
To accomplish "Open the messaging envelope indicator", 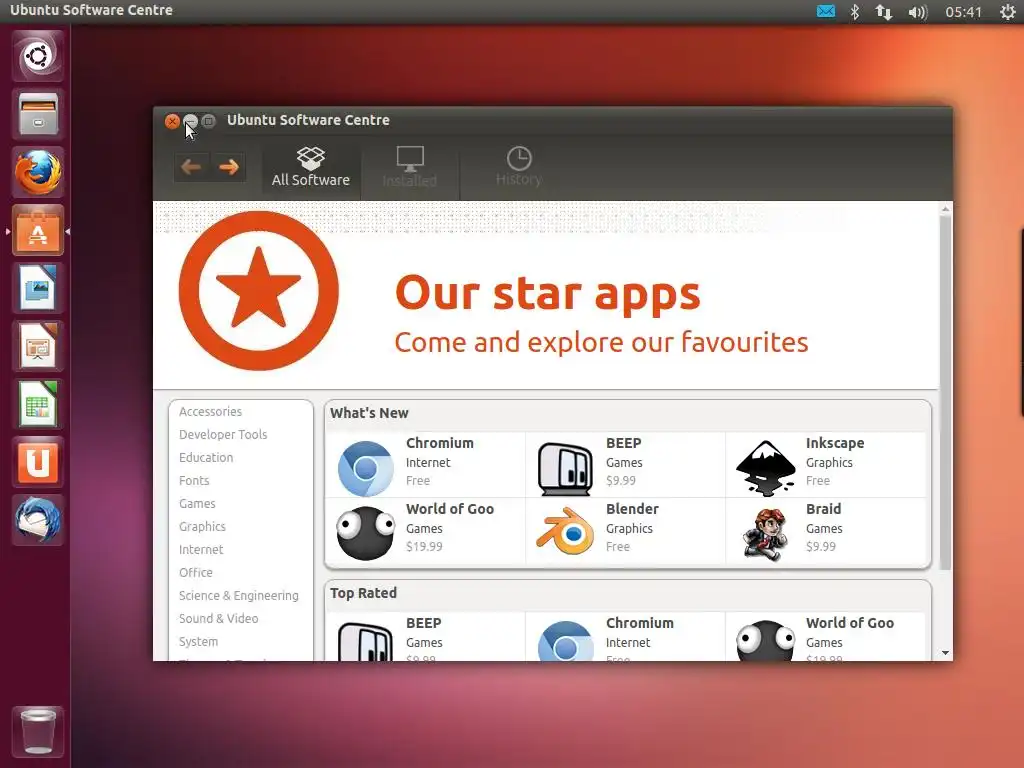I will pyautogui.click(x=826, y=12).
